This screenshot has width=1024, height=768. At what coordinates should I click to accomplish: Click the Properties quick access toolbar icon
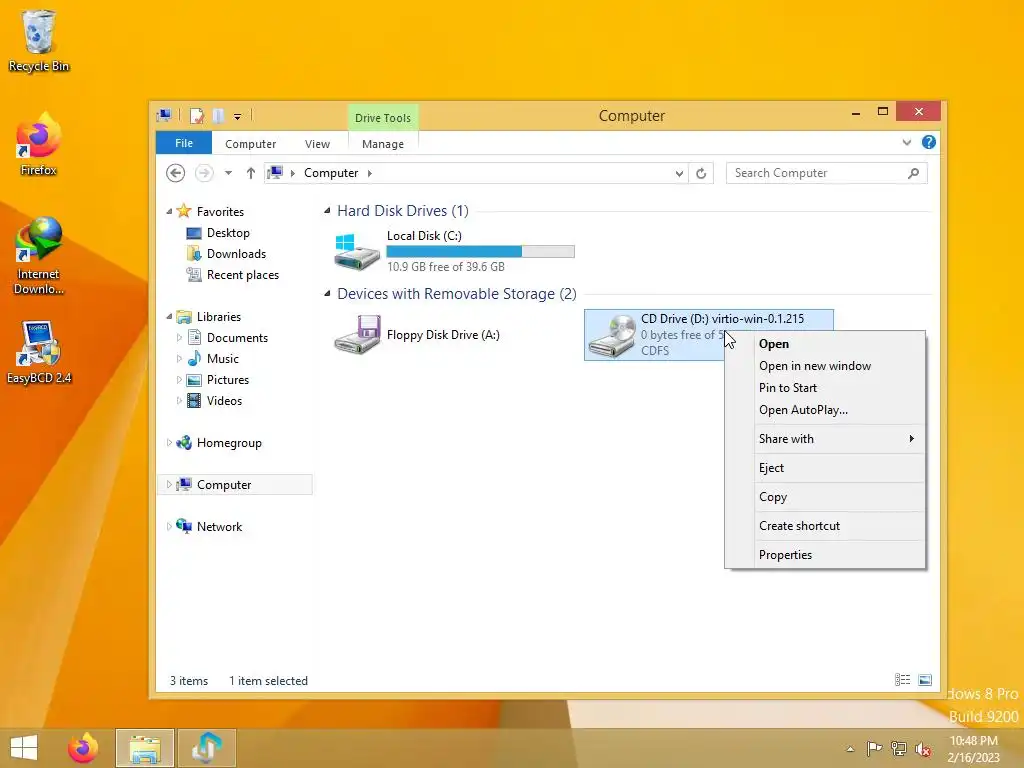197,116
